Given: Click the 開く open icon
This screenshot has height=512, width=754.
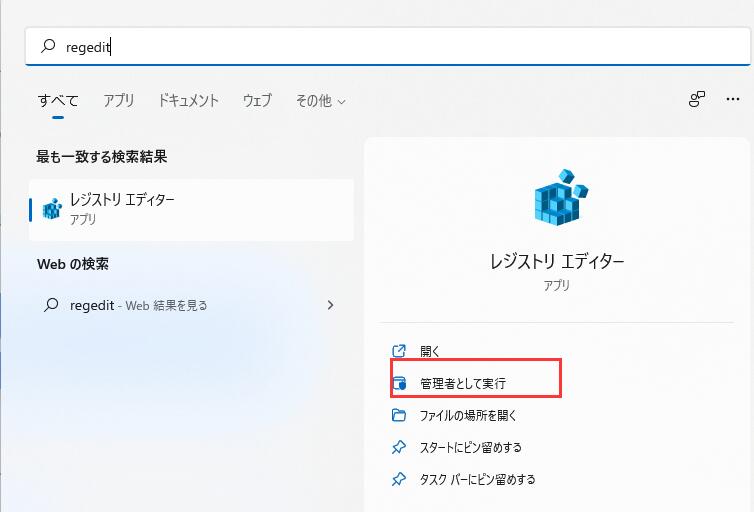Looking at the screenshot, I should coord(399,351).
